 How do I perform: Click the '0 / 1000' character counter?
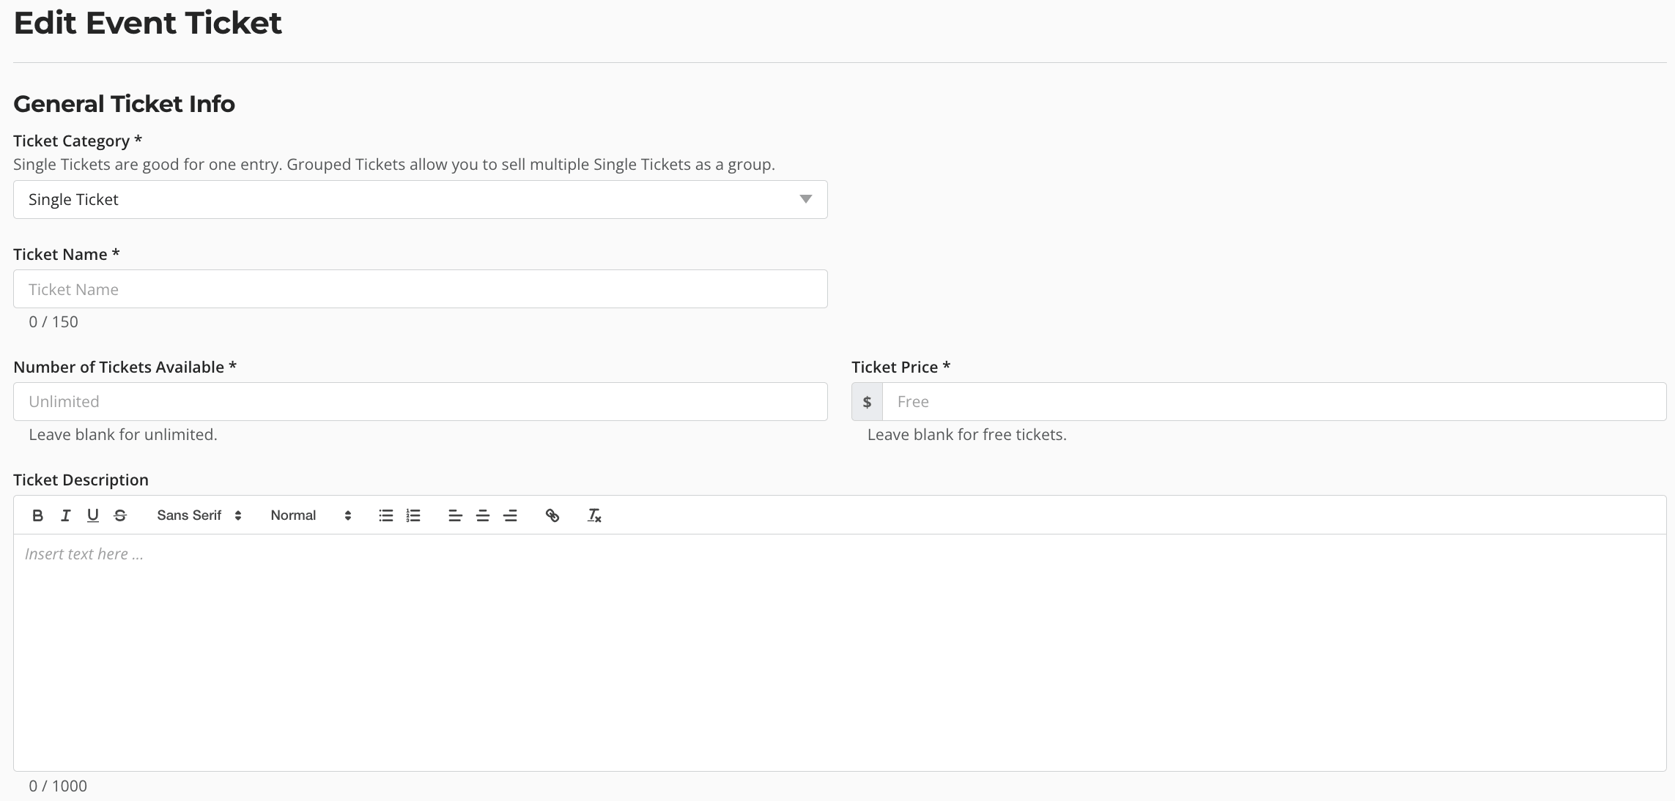[58, 786]
